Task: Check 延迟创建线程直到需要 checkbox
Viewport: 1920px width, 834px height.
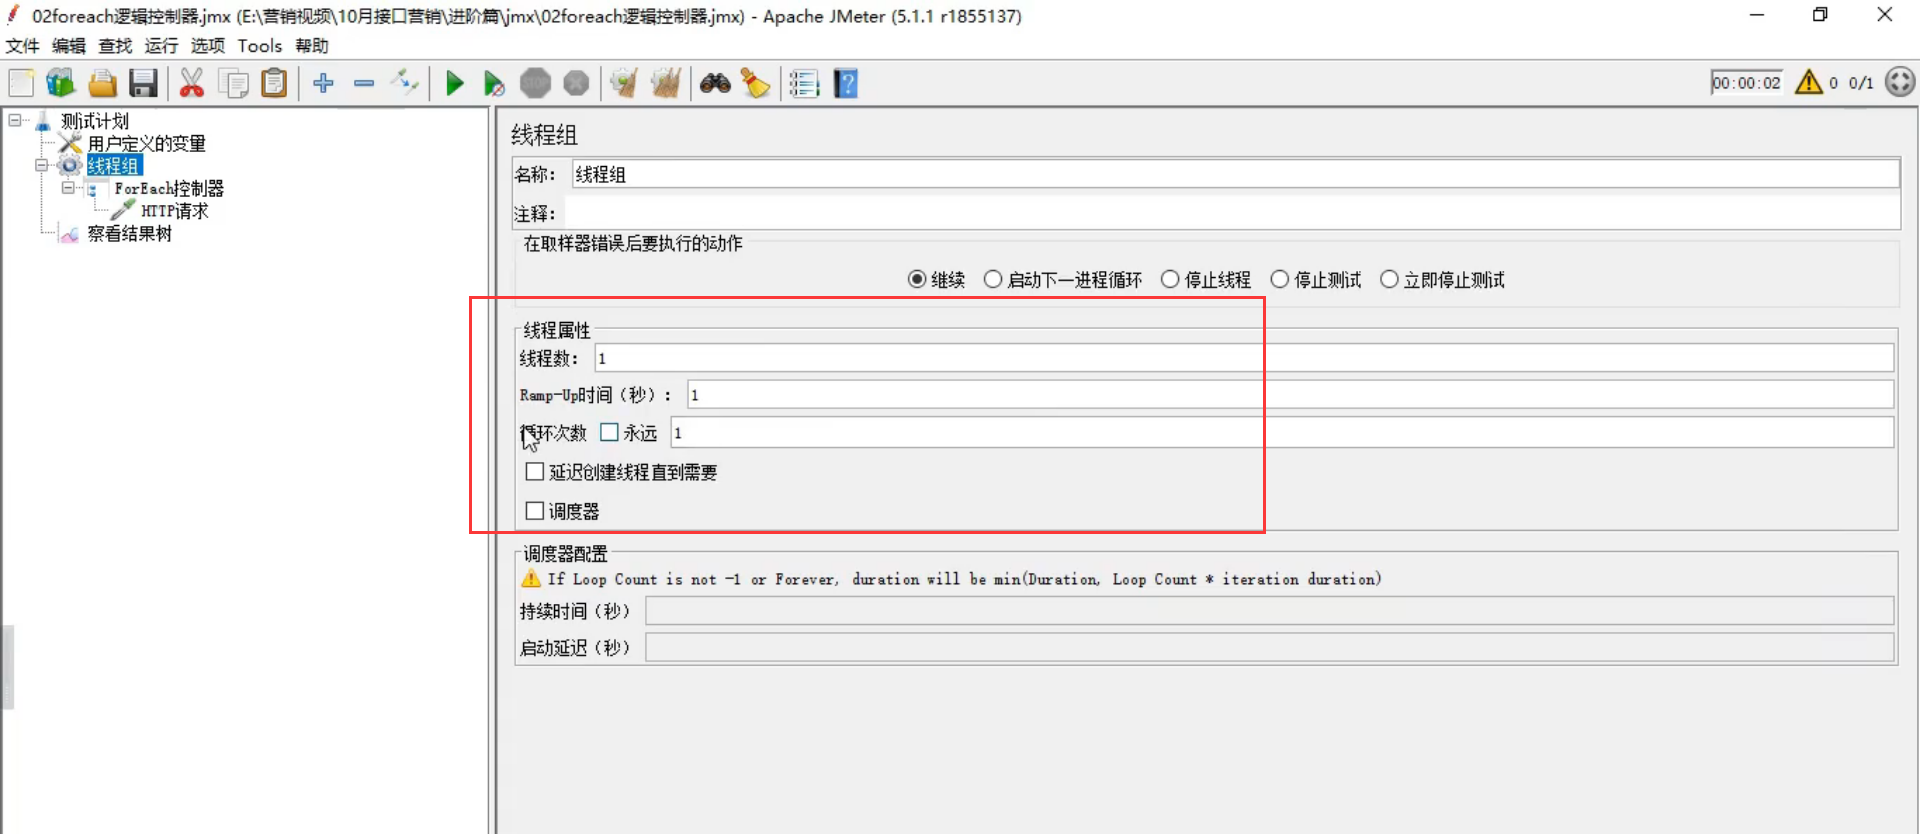Action: click(x=535, y=472)
